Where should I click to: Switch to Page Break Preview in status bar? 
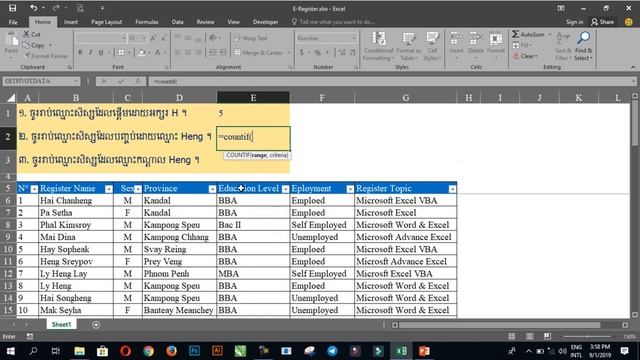(547, 336)
